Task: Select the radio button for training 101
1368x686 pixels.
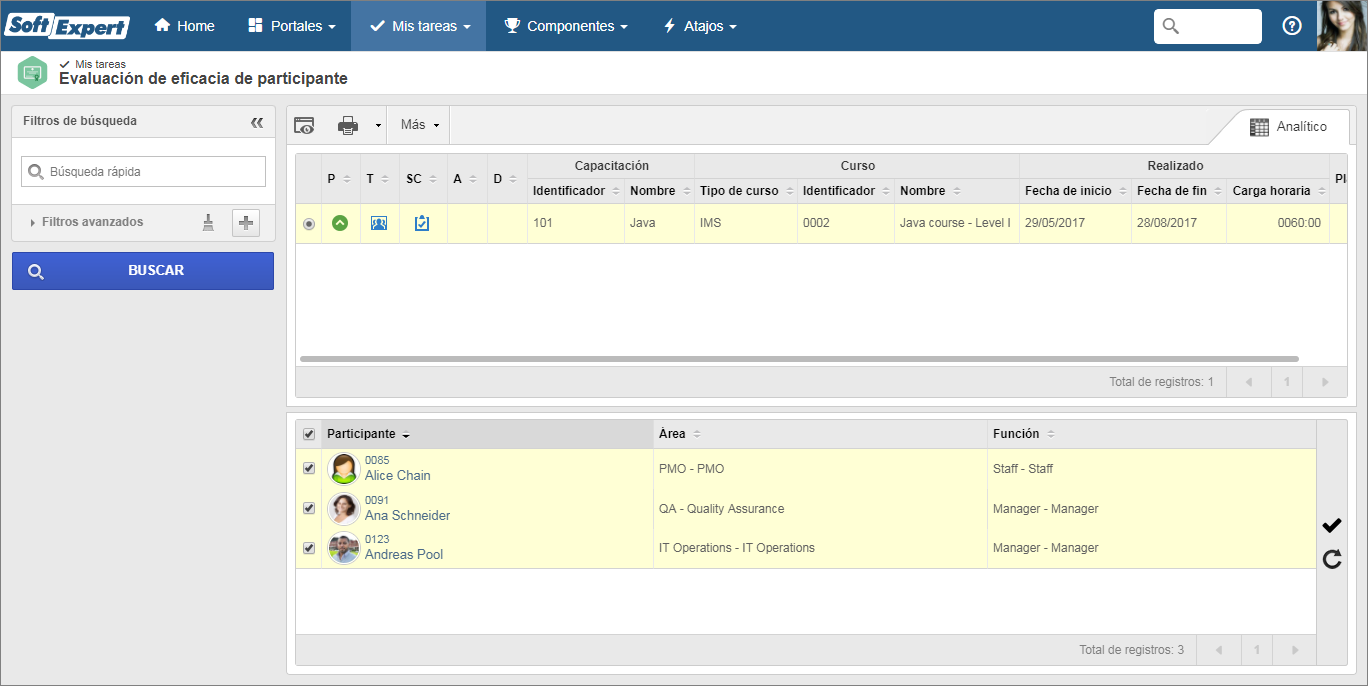Action: tap(309, 224)
